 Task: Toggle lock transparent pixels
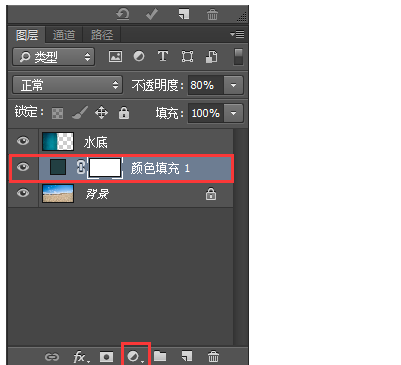[x=58, y=113]
